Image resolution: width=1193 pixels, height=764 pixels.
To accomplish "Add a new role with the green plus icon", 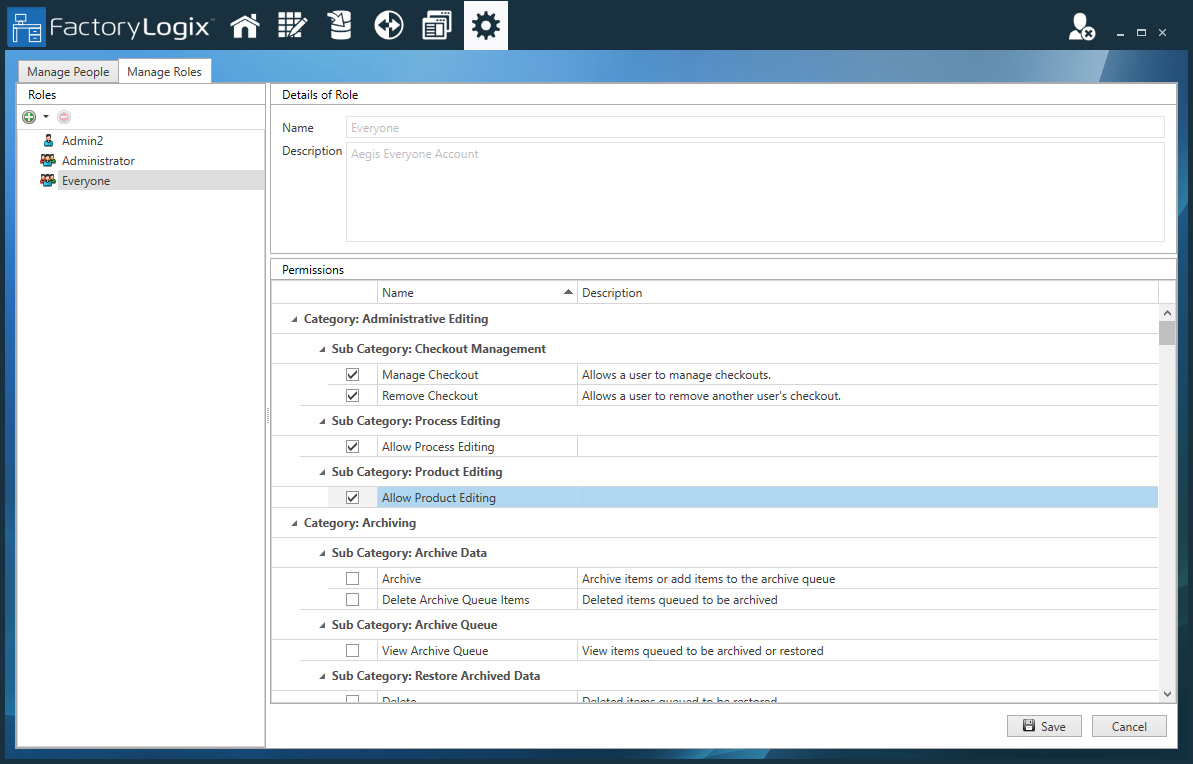I will (28, 117).
